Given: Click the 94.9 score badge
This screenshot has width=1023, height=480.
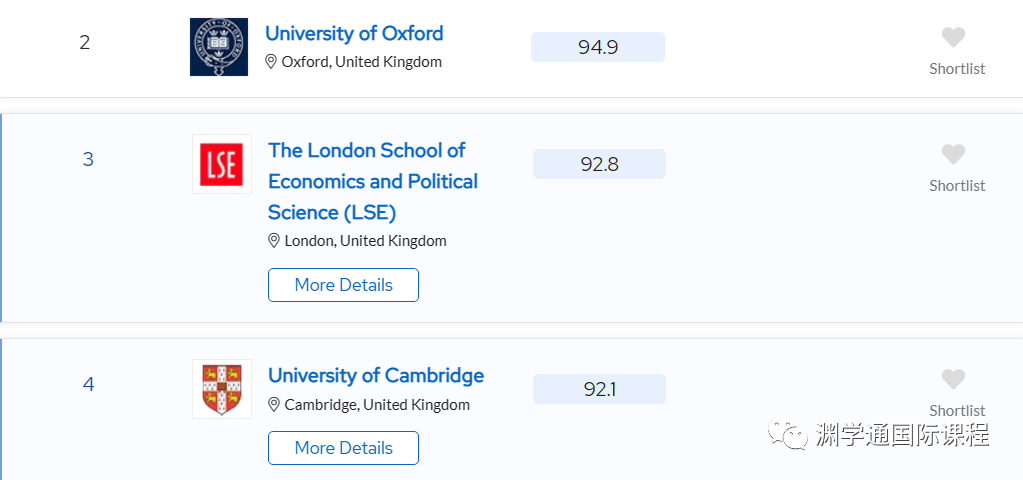Looking at the screenshot, I should coord(598,47).
